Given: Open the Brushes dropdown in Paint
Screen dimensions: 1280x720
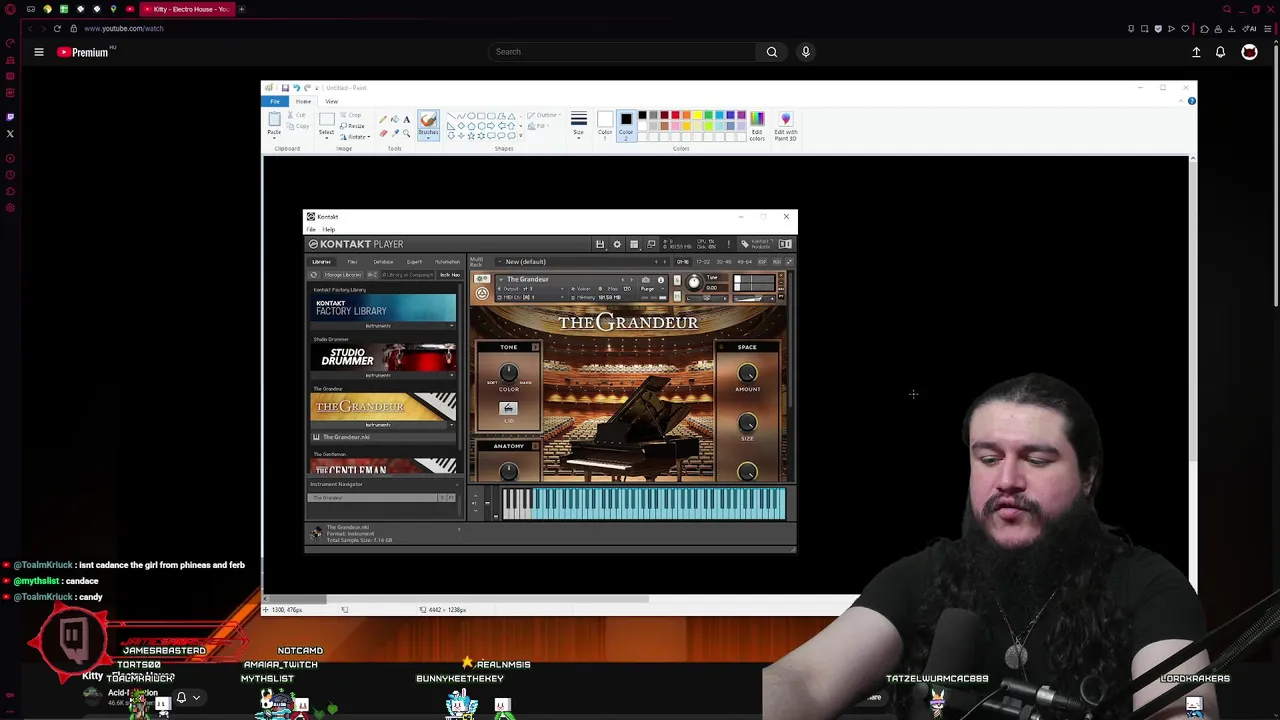Looking at the screenshot, I should pos(428,125).
